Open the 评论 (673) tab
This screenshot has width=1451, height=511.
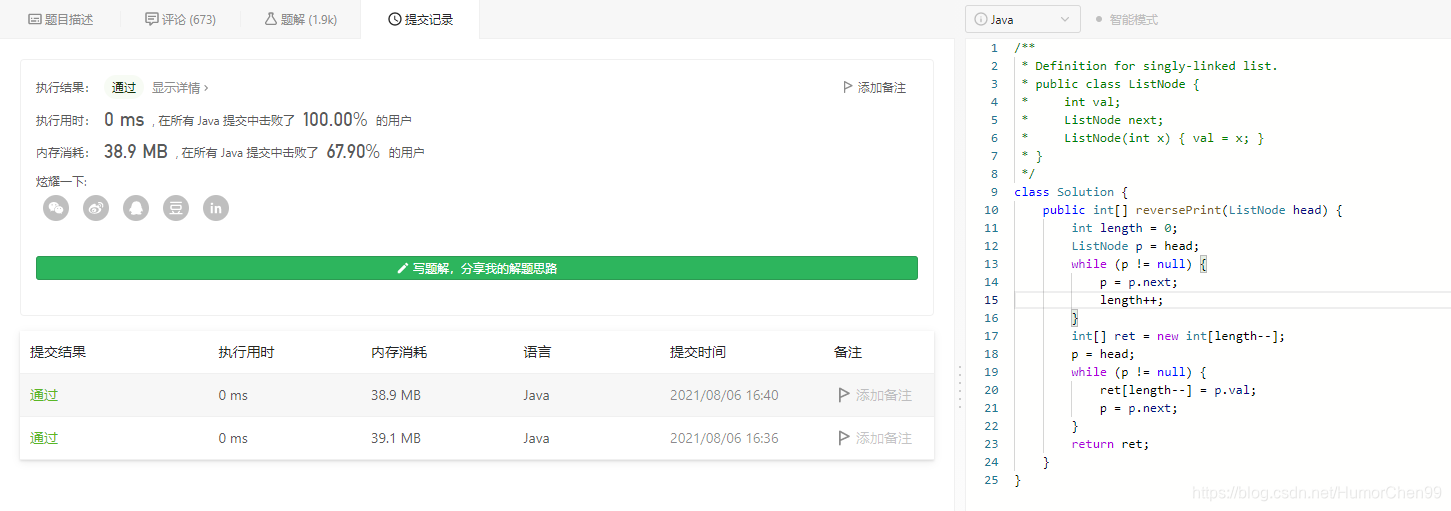[180, 19]
